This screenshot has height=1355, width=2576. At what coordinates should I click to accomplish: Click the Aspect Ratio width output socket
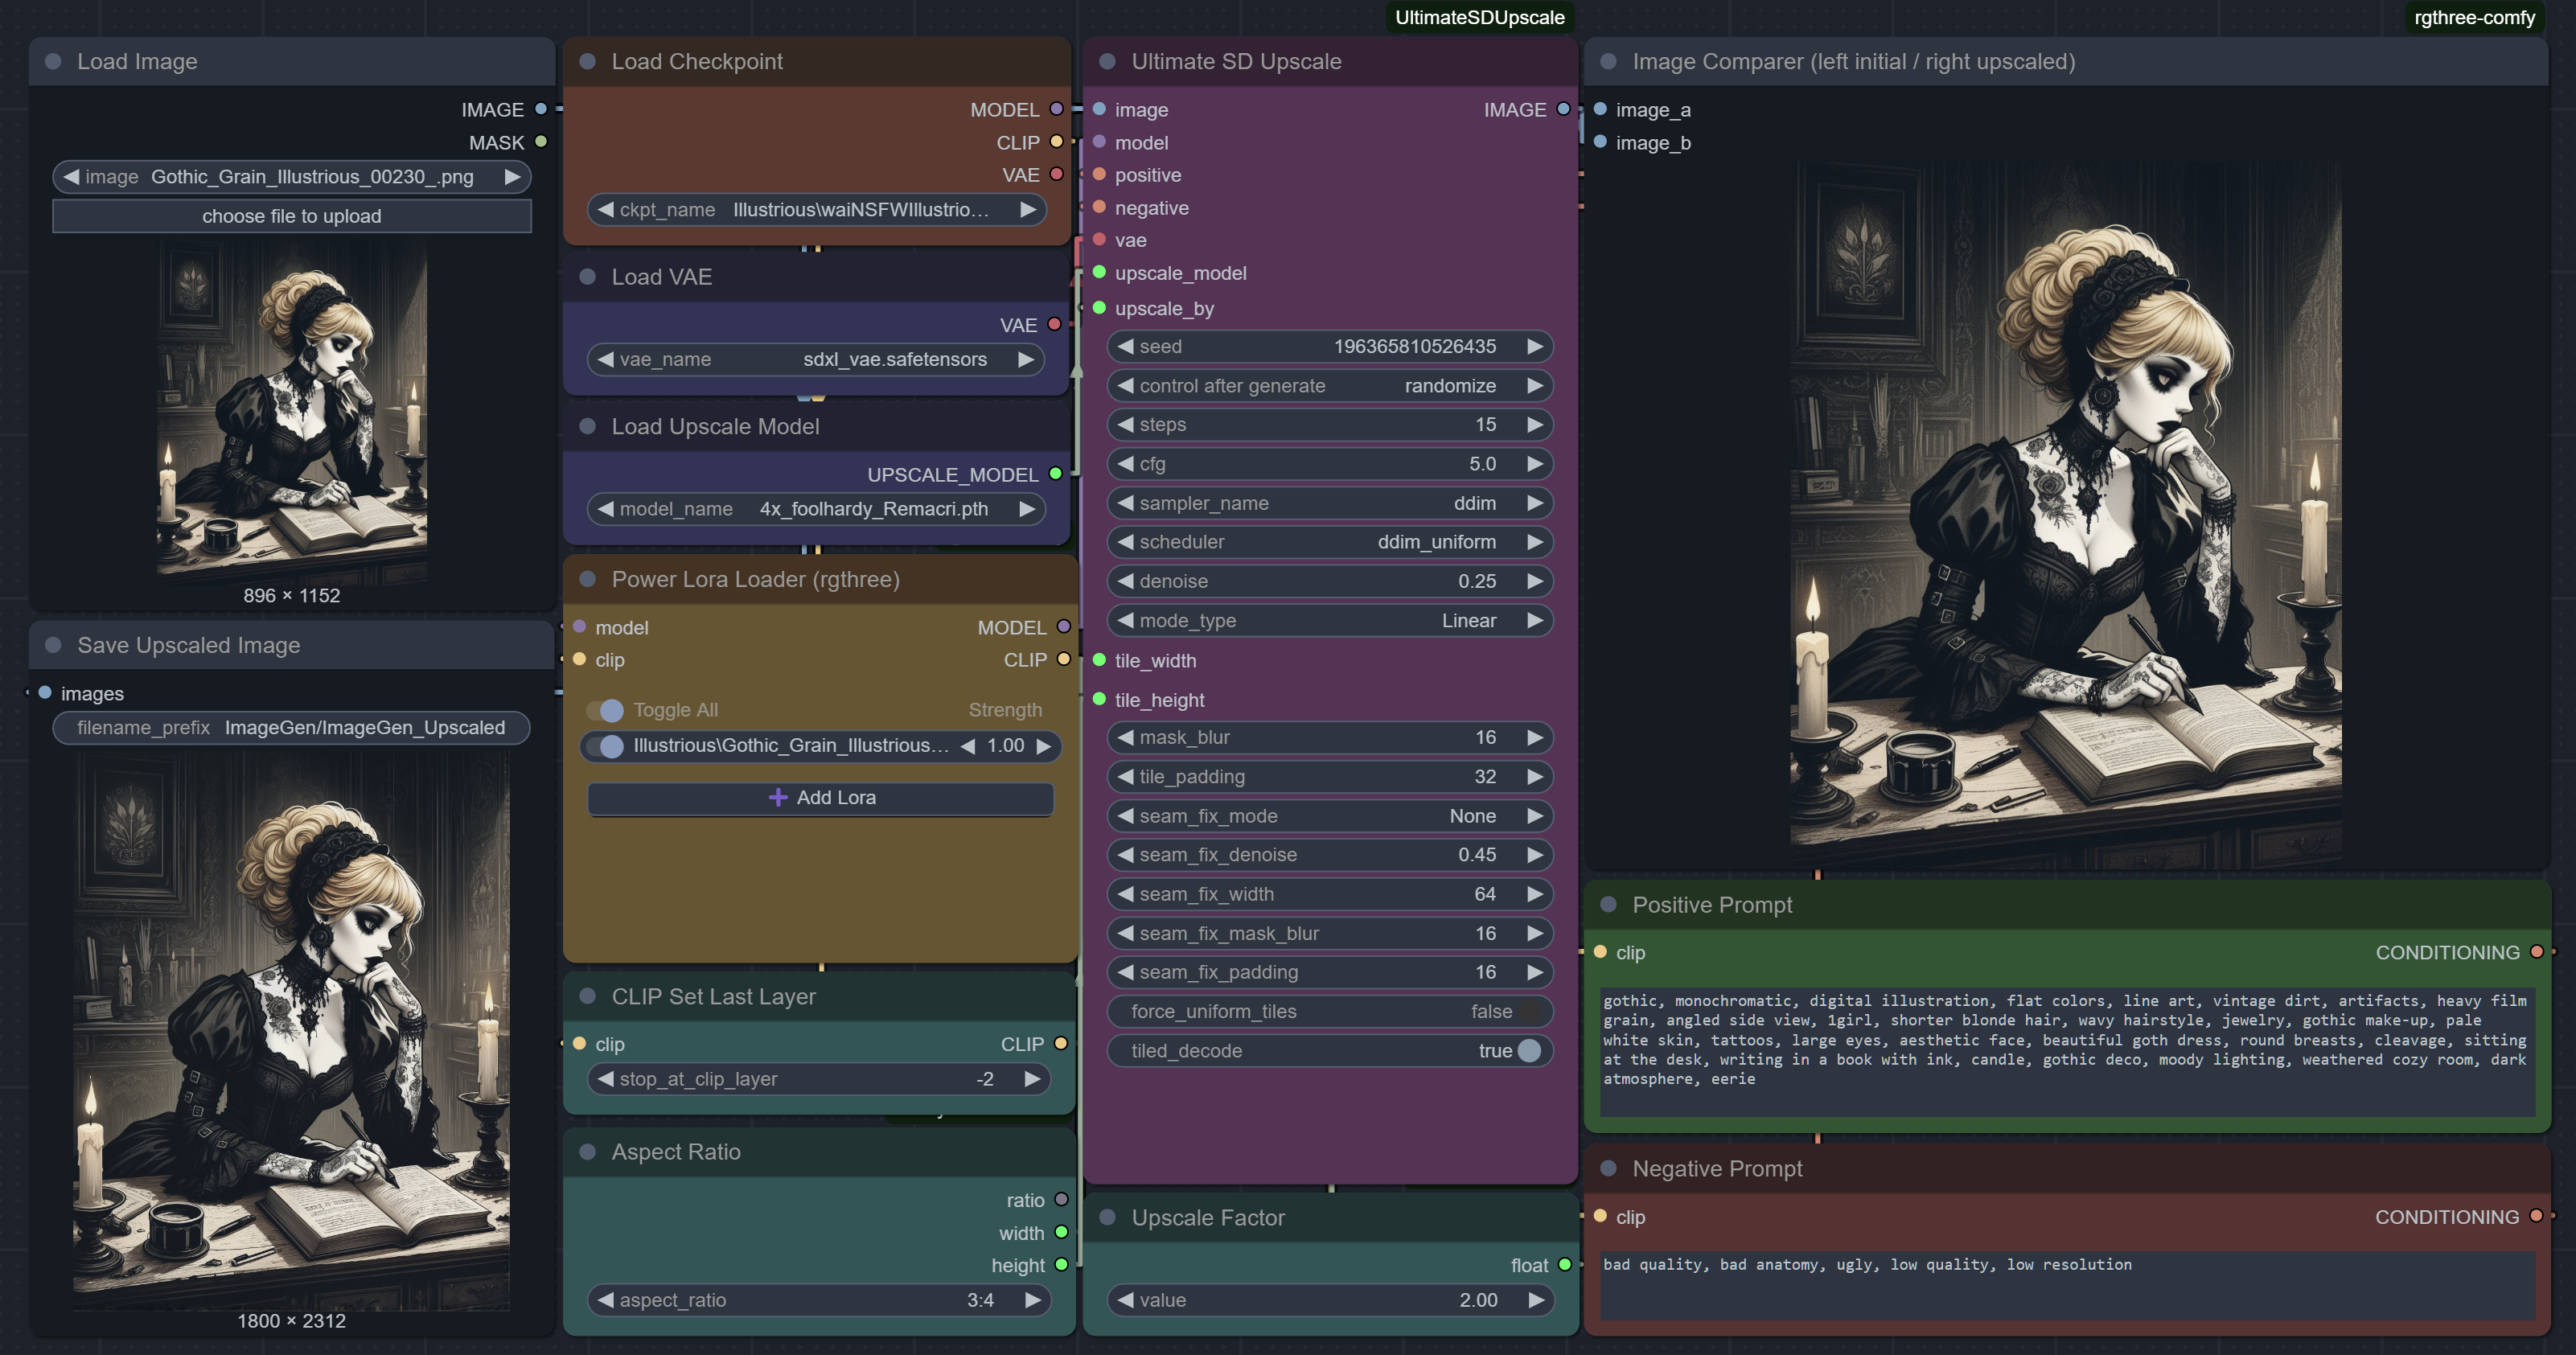click(1061, 1232)
